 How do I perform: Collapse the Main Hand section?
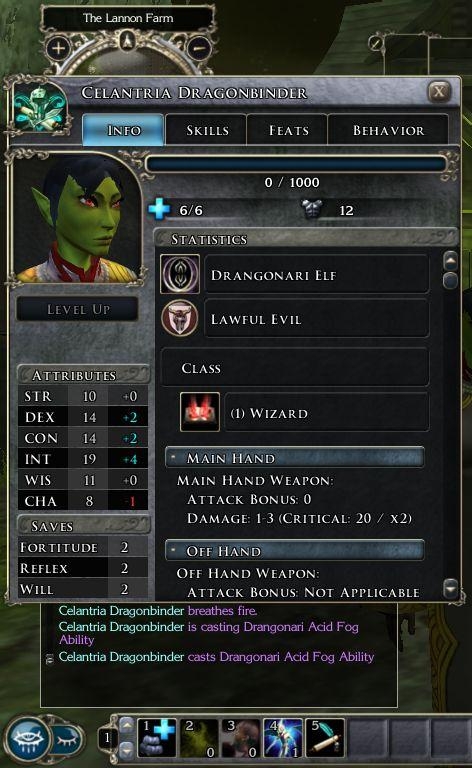(173, 457)
